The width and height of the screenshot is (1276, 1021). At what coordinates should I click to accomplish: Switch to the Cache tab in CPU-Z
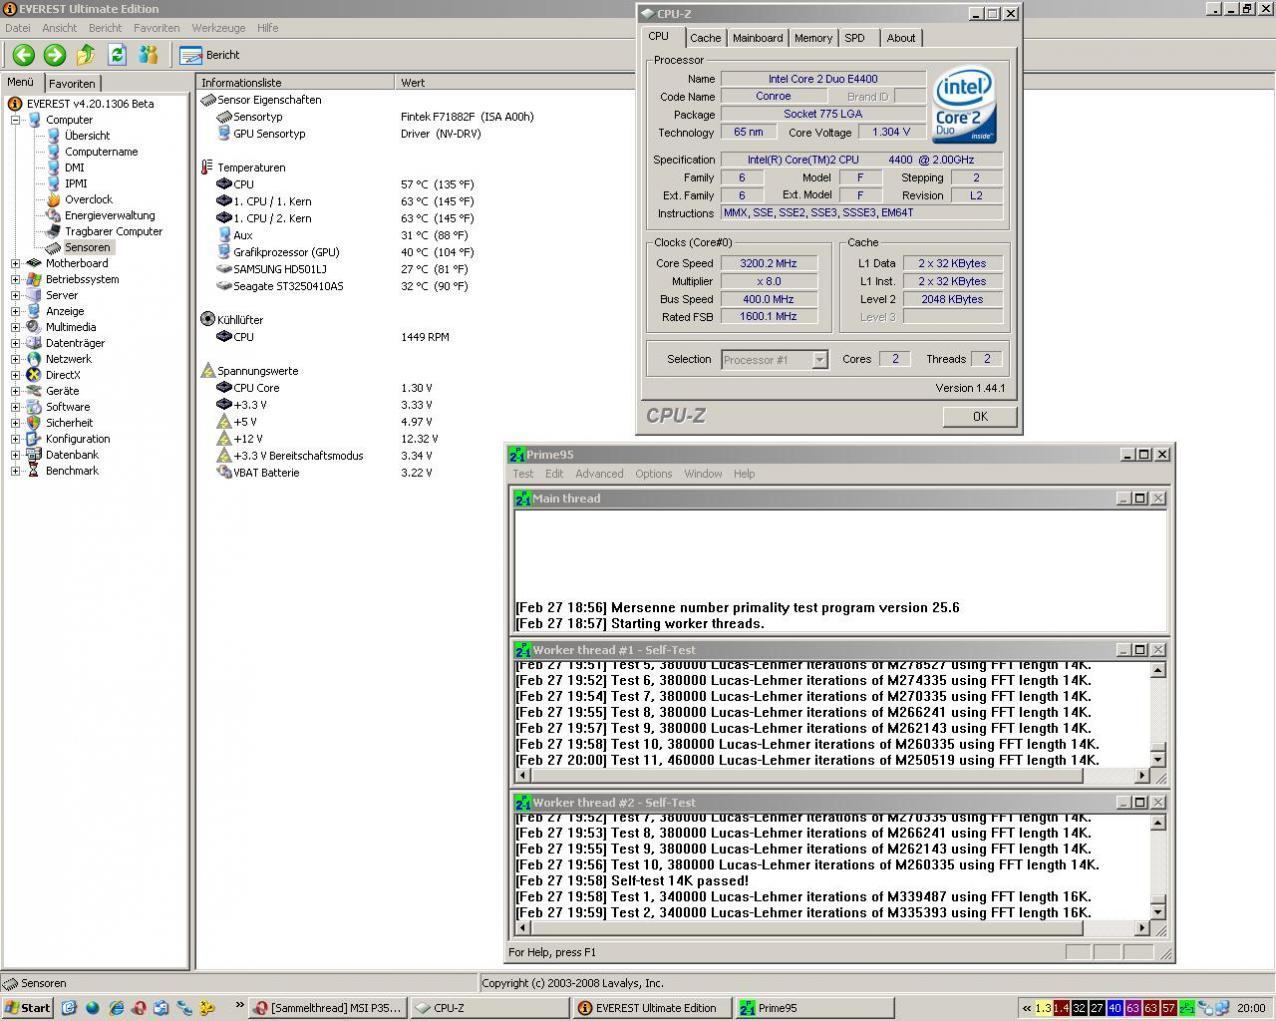[705, 38]
